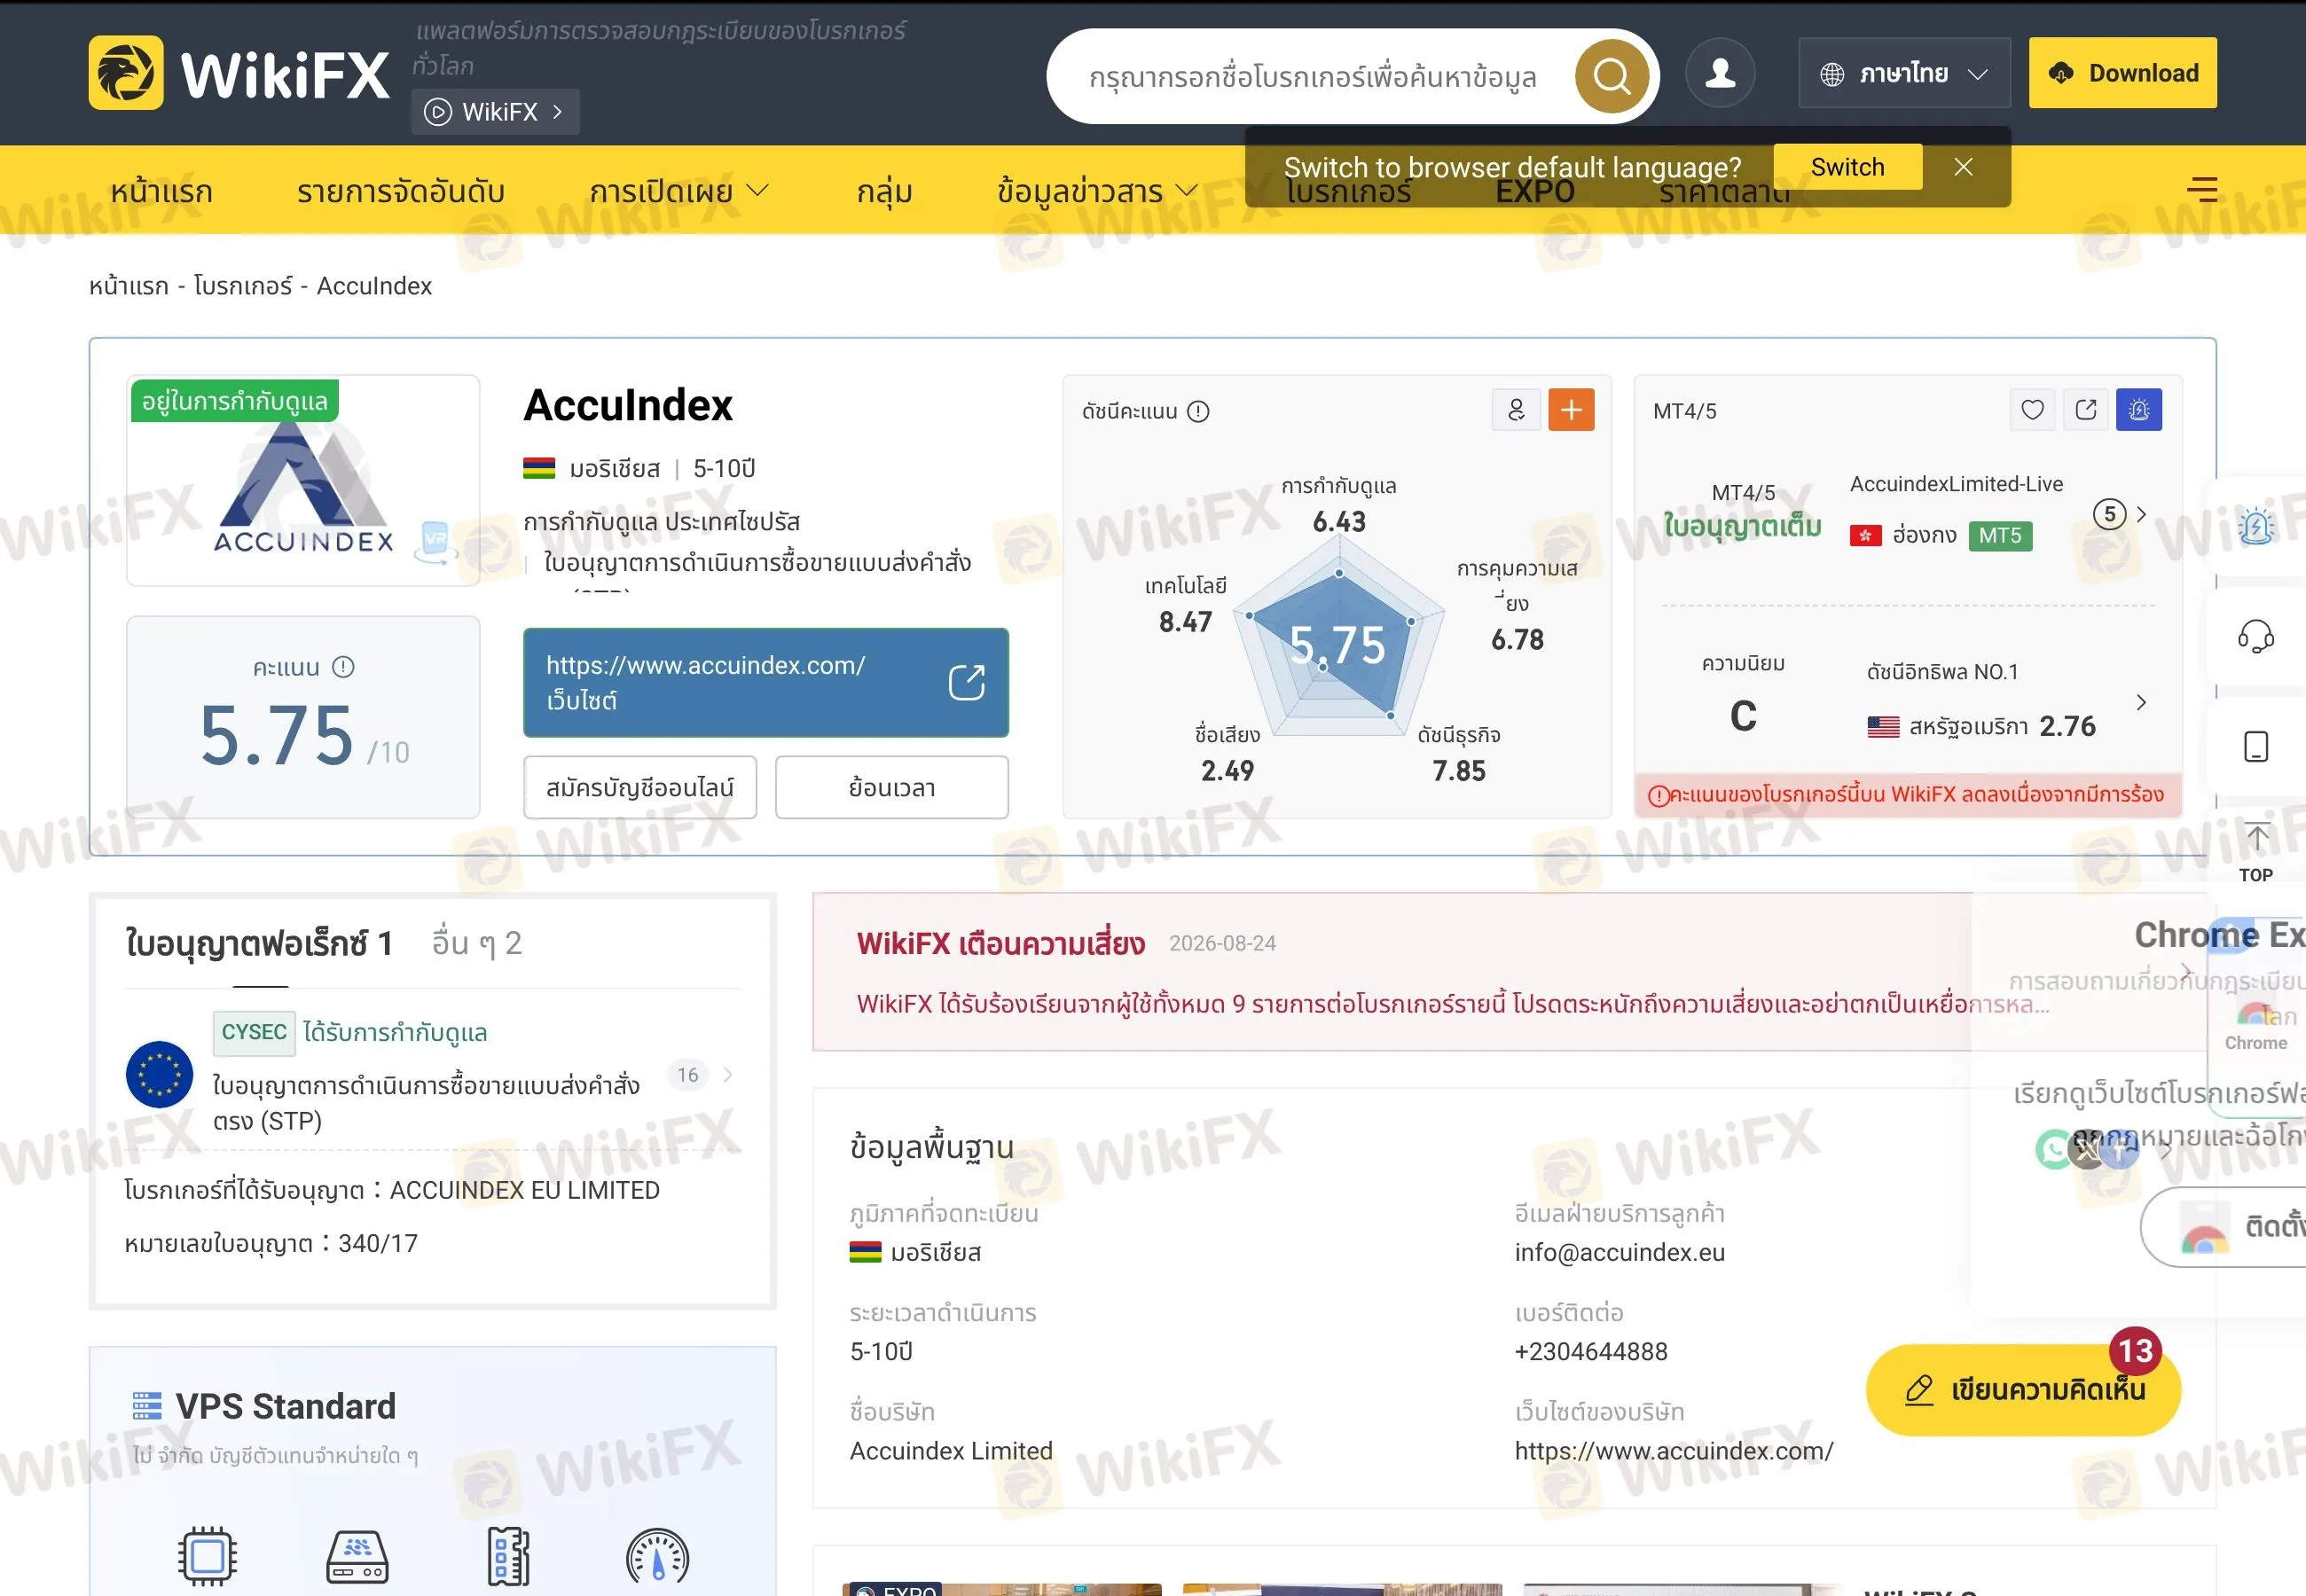Click the side headset support icon
This screenshot has height=1596, width=2306.
click(2256, 636)
